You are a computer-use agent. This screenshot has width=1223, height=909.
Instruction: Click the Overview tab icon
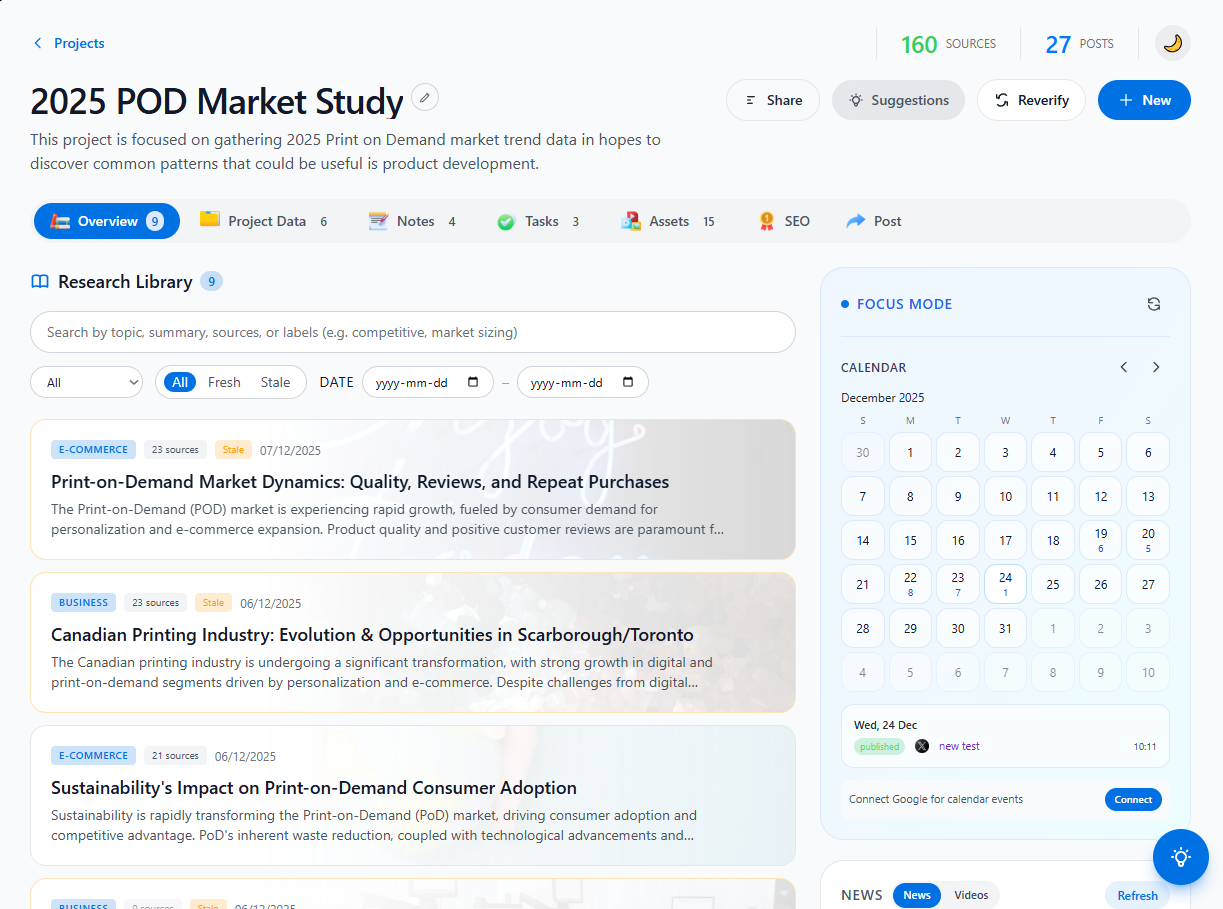60,221
